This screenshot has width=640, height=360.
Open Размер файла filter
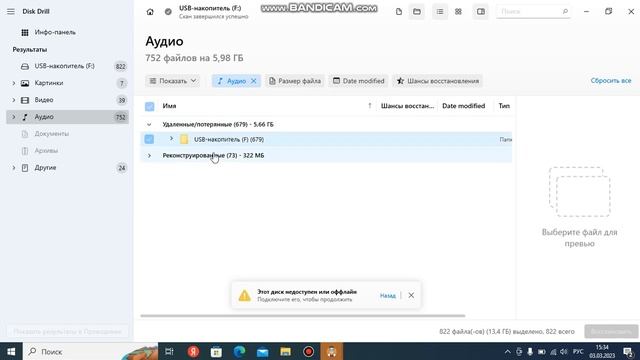(x=295, y=81)
